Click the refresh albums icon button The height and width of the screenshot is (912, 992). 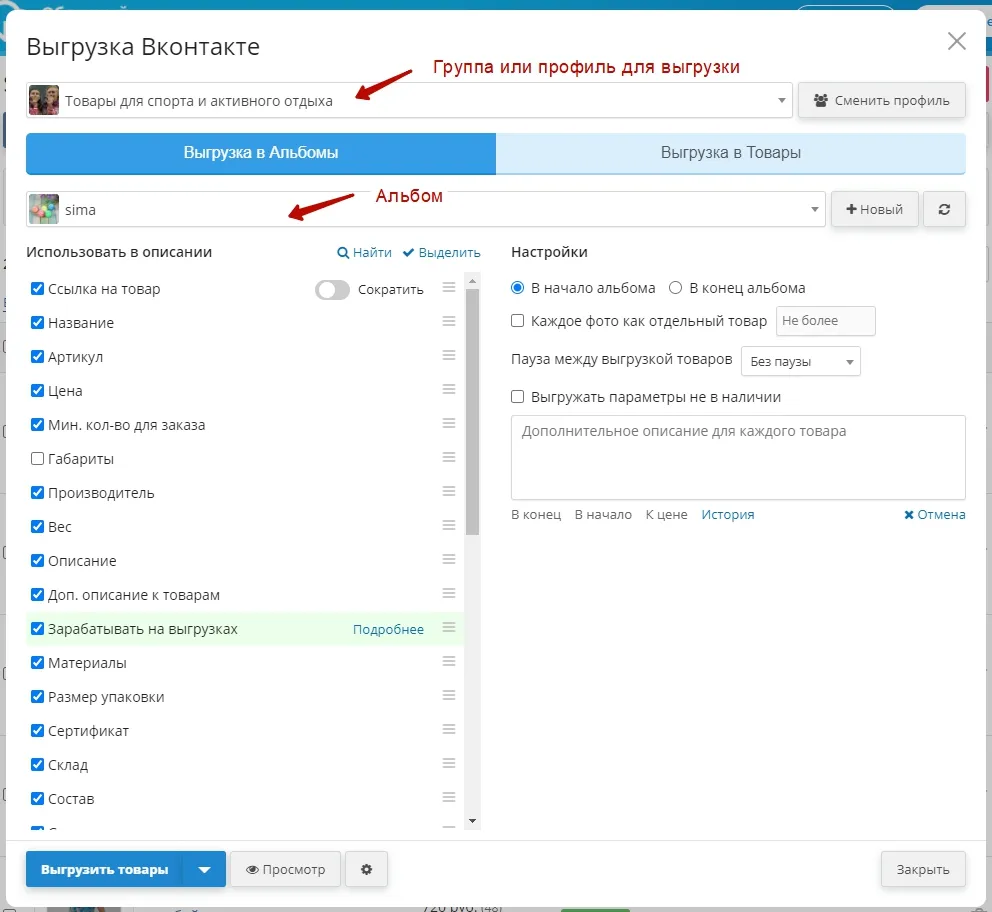[944, 209]
